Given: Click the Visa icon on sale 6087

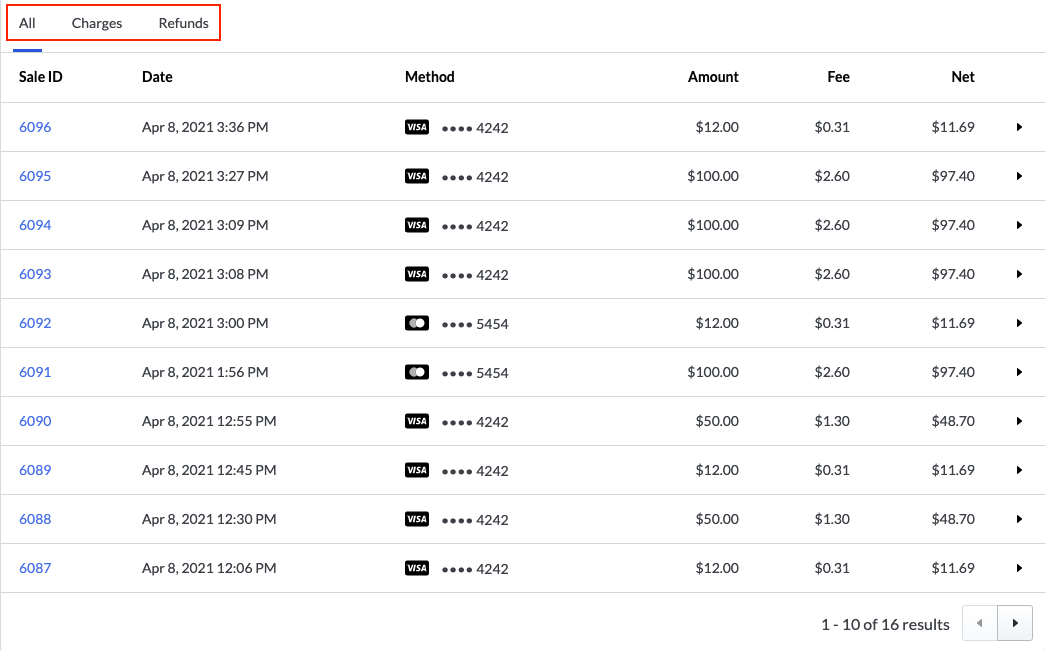Looking at the screenshot, I should 417,568.
